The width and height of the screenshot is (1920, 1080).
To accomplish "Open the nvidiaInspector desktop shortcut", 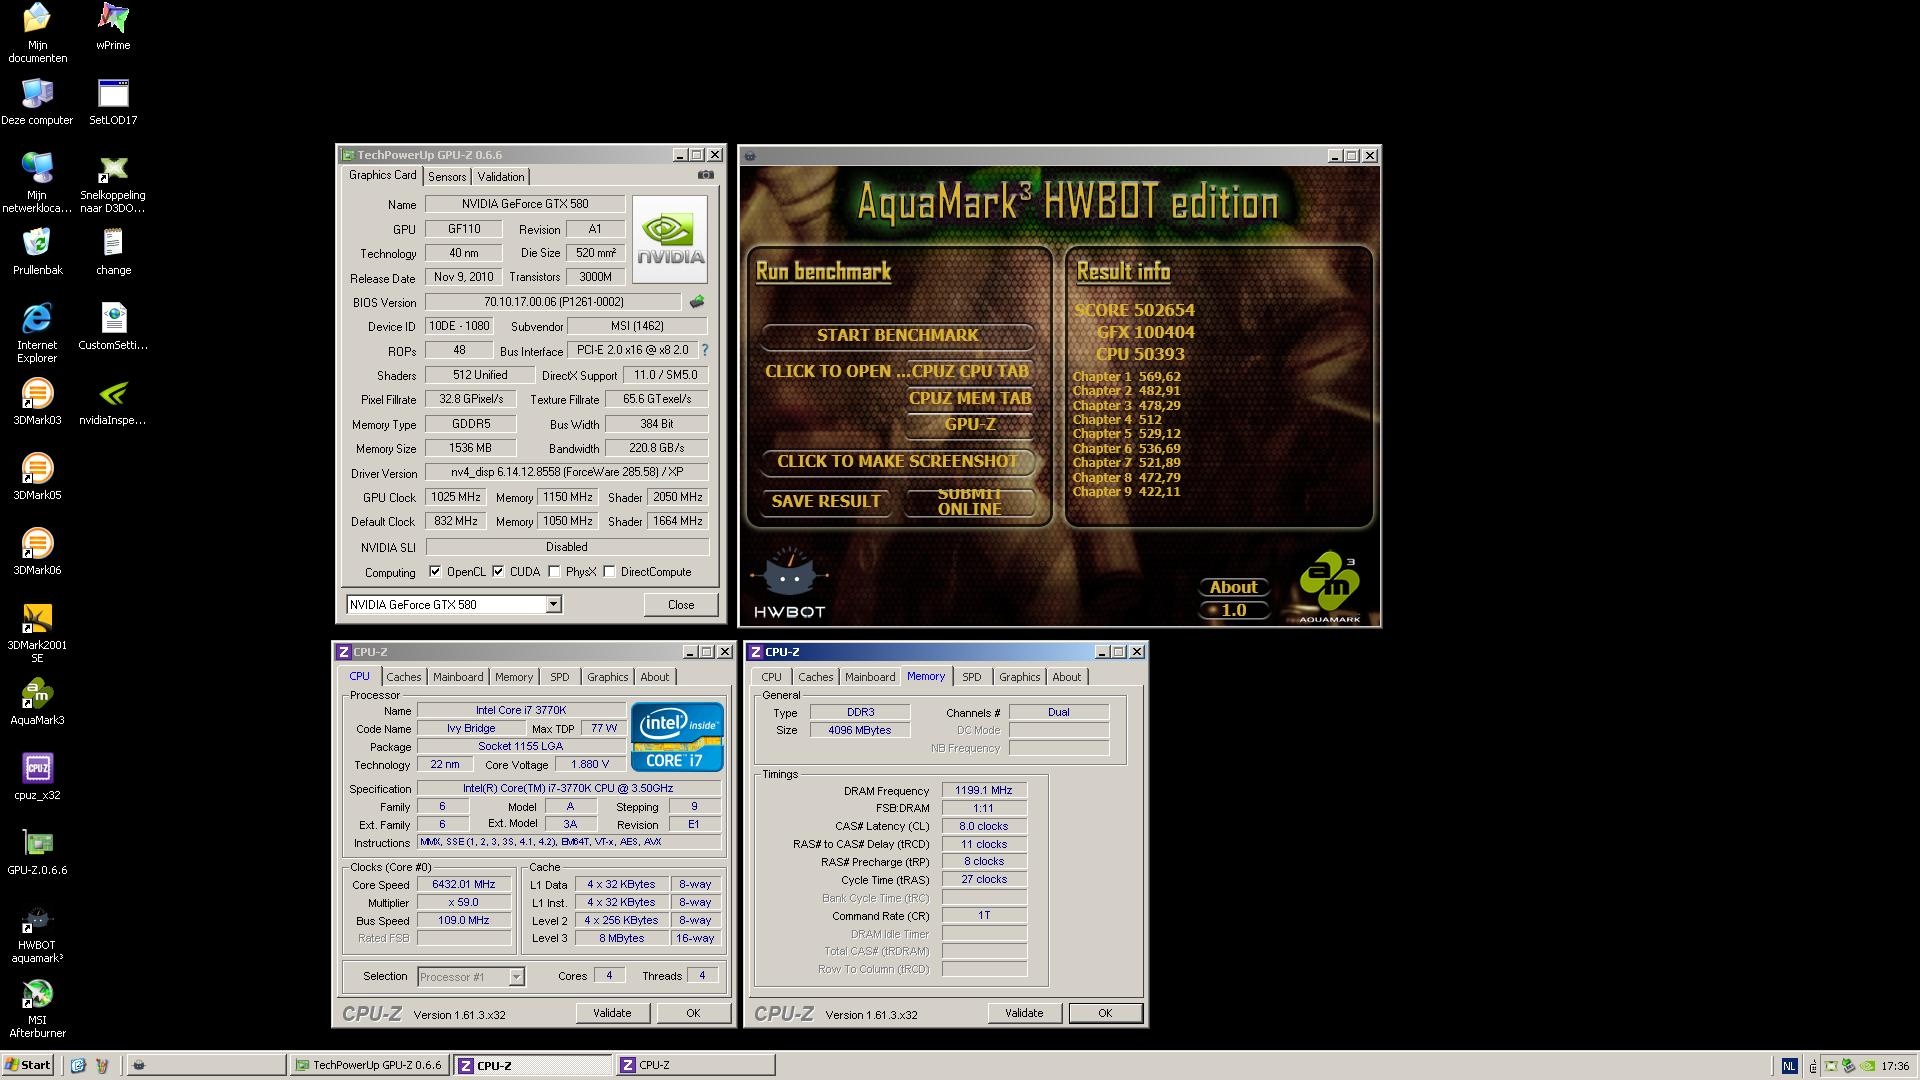I will (x=113, y=395).
